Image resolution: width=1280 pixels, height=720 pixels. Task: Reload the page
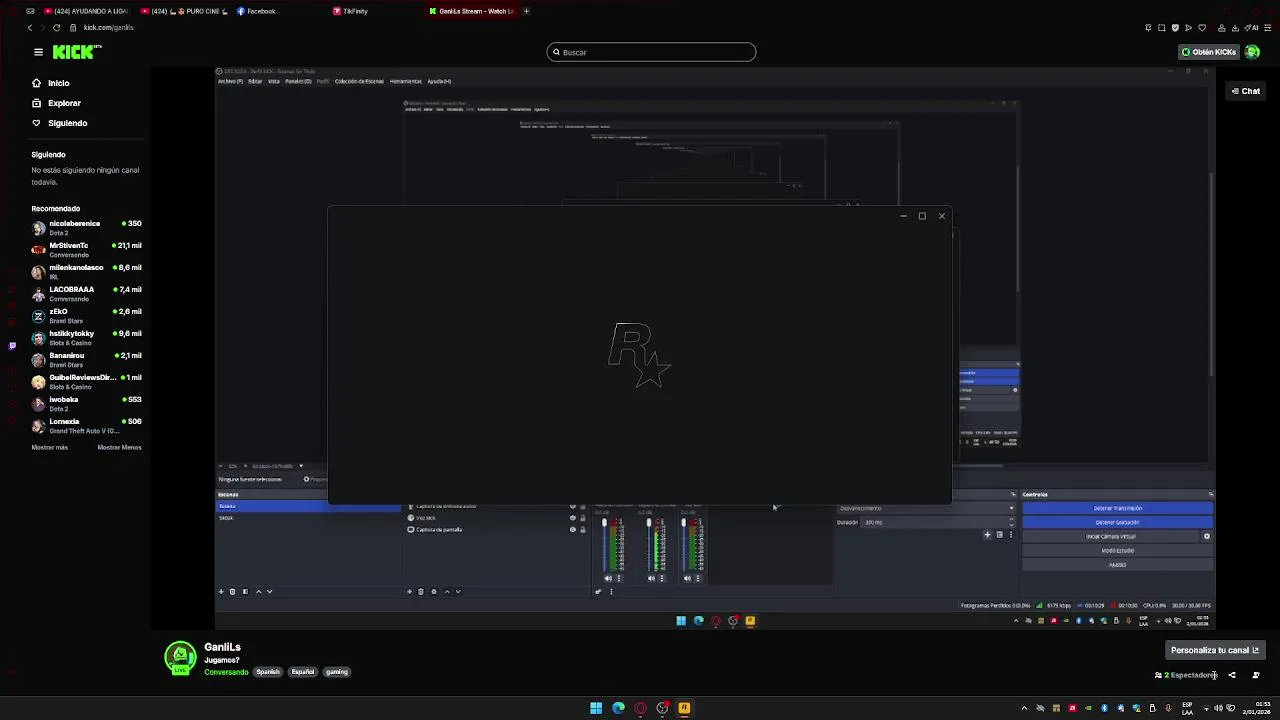[x=56, y=27]
